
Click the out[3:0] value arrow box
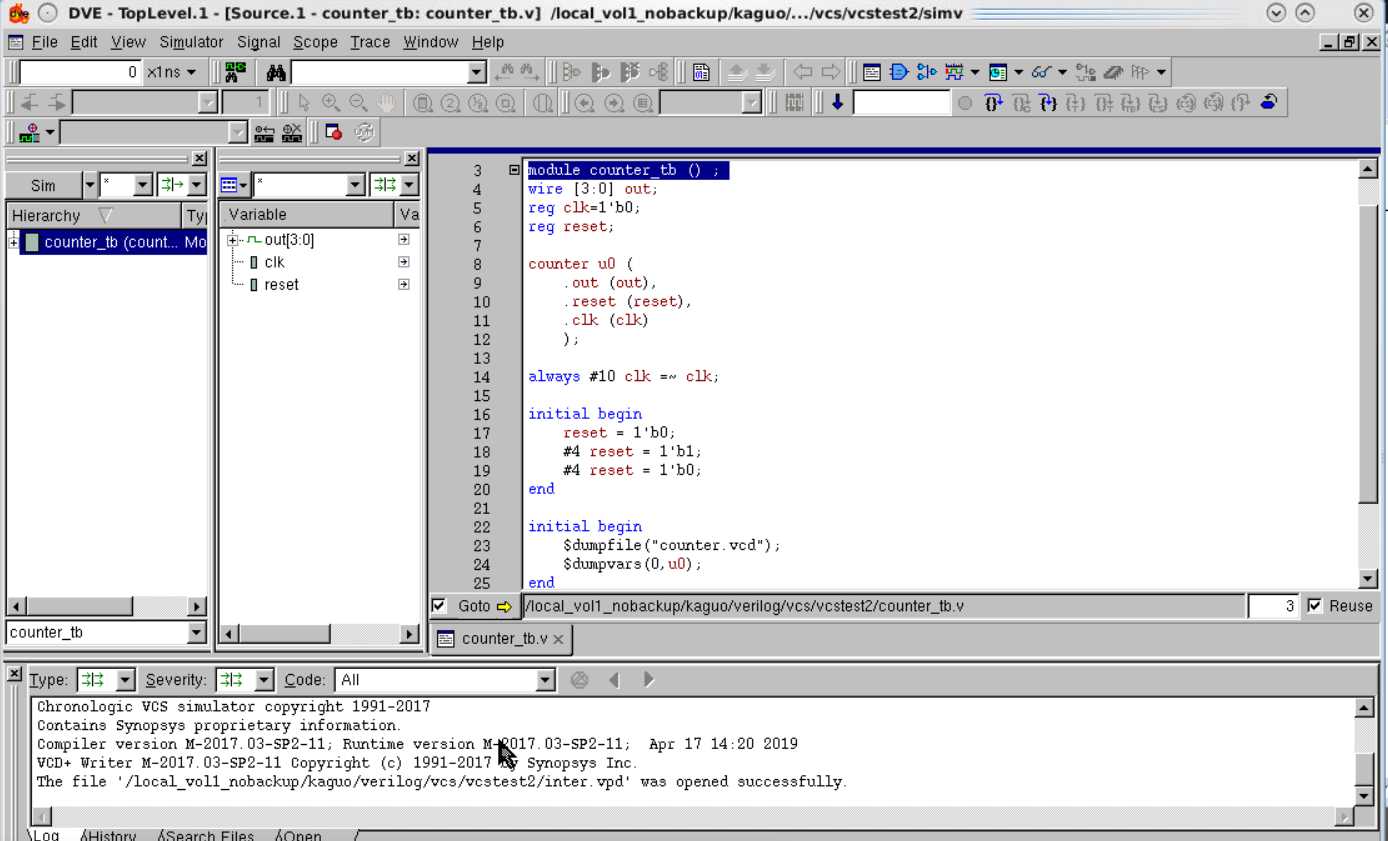point(403,240)
